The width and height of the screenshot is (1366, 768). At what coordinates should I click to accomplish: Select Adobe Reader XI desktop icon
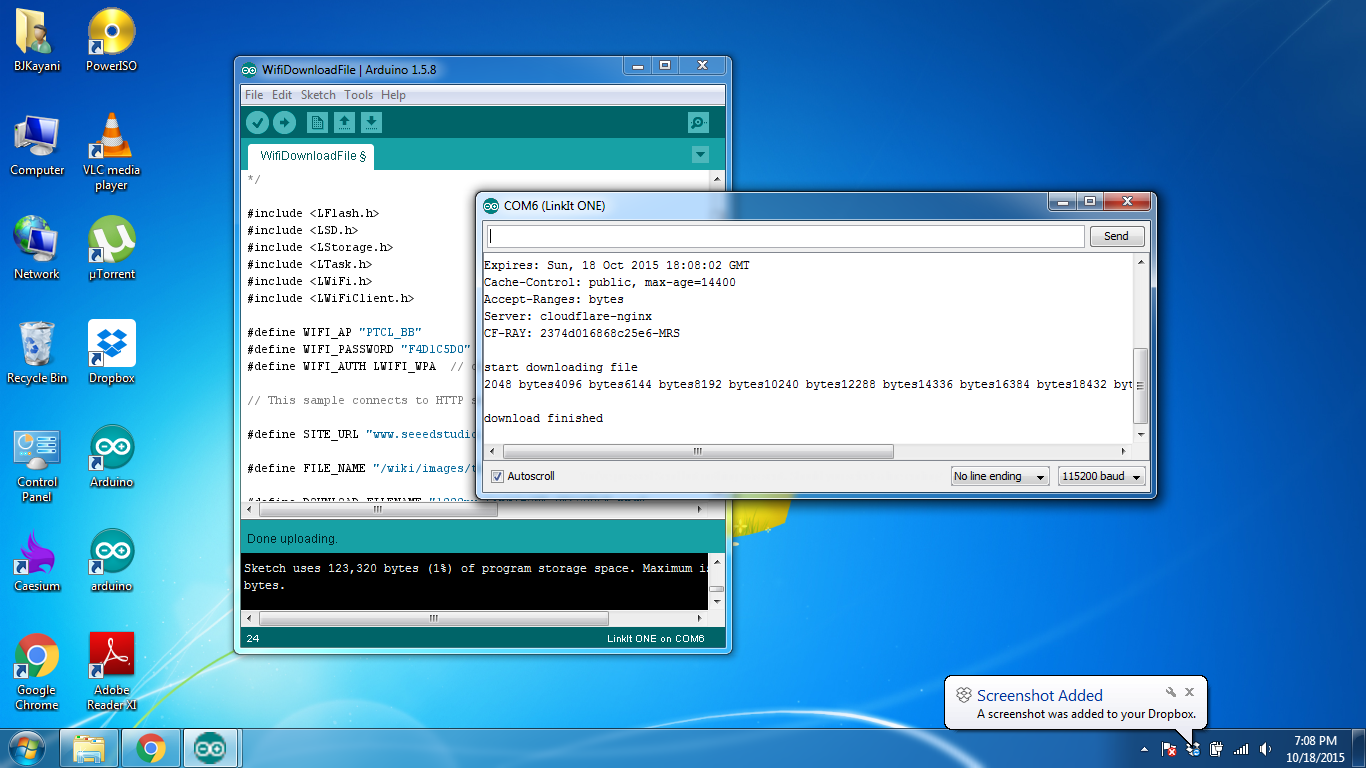tap(111, 673)
